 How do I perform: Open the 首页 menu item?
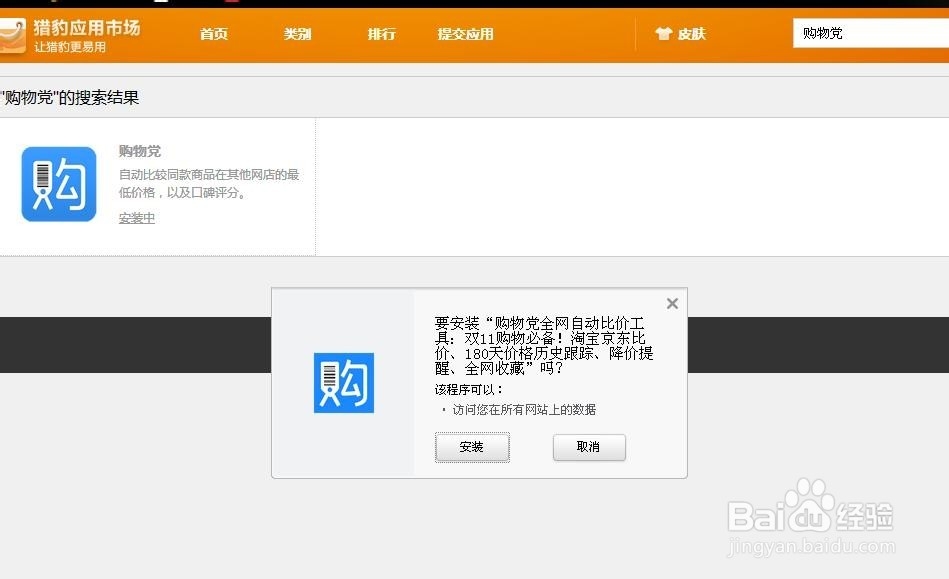tap(213, 33)
